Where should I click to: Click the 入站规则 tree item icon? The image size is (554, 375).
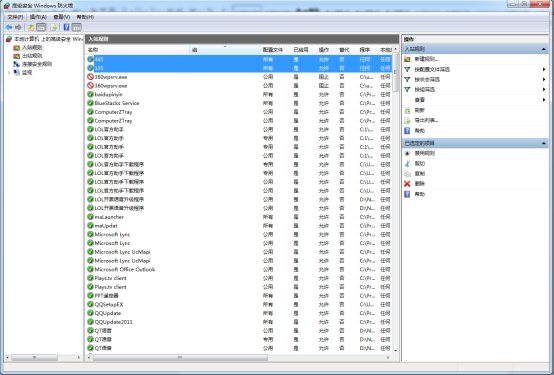point(17,47)
